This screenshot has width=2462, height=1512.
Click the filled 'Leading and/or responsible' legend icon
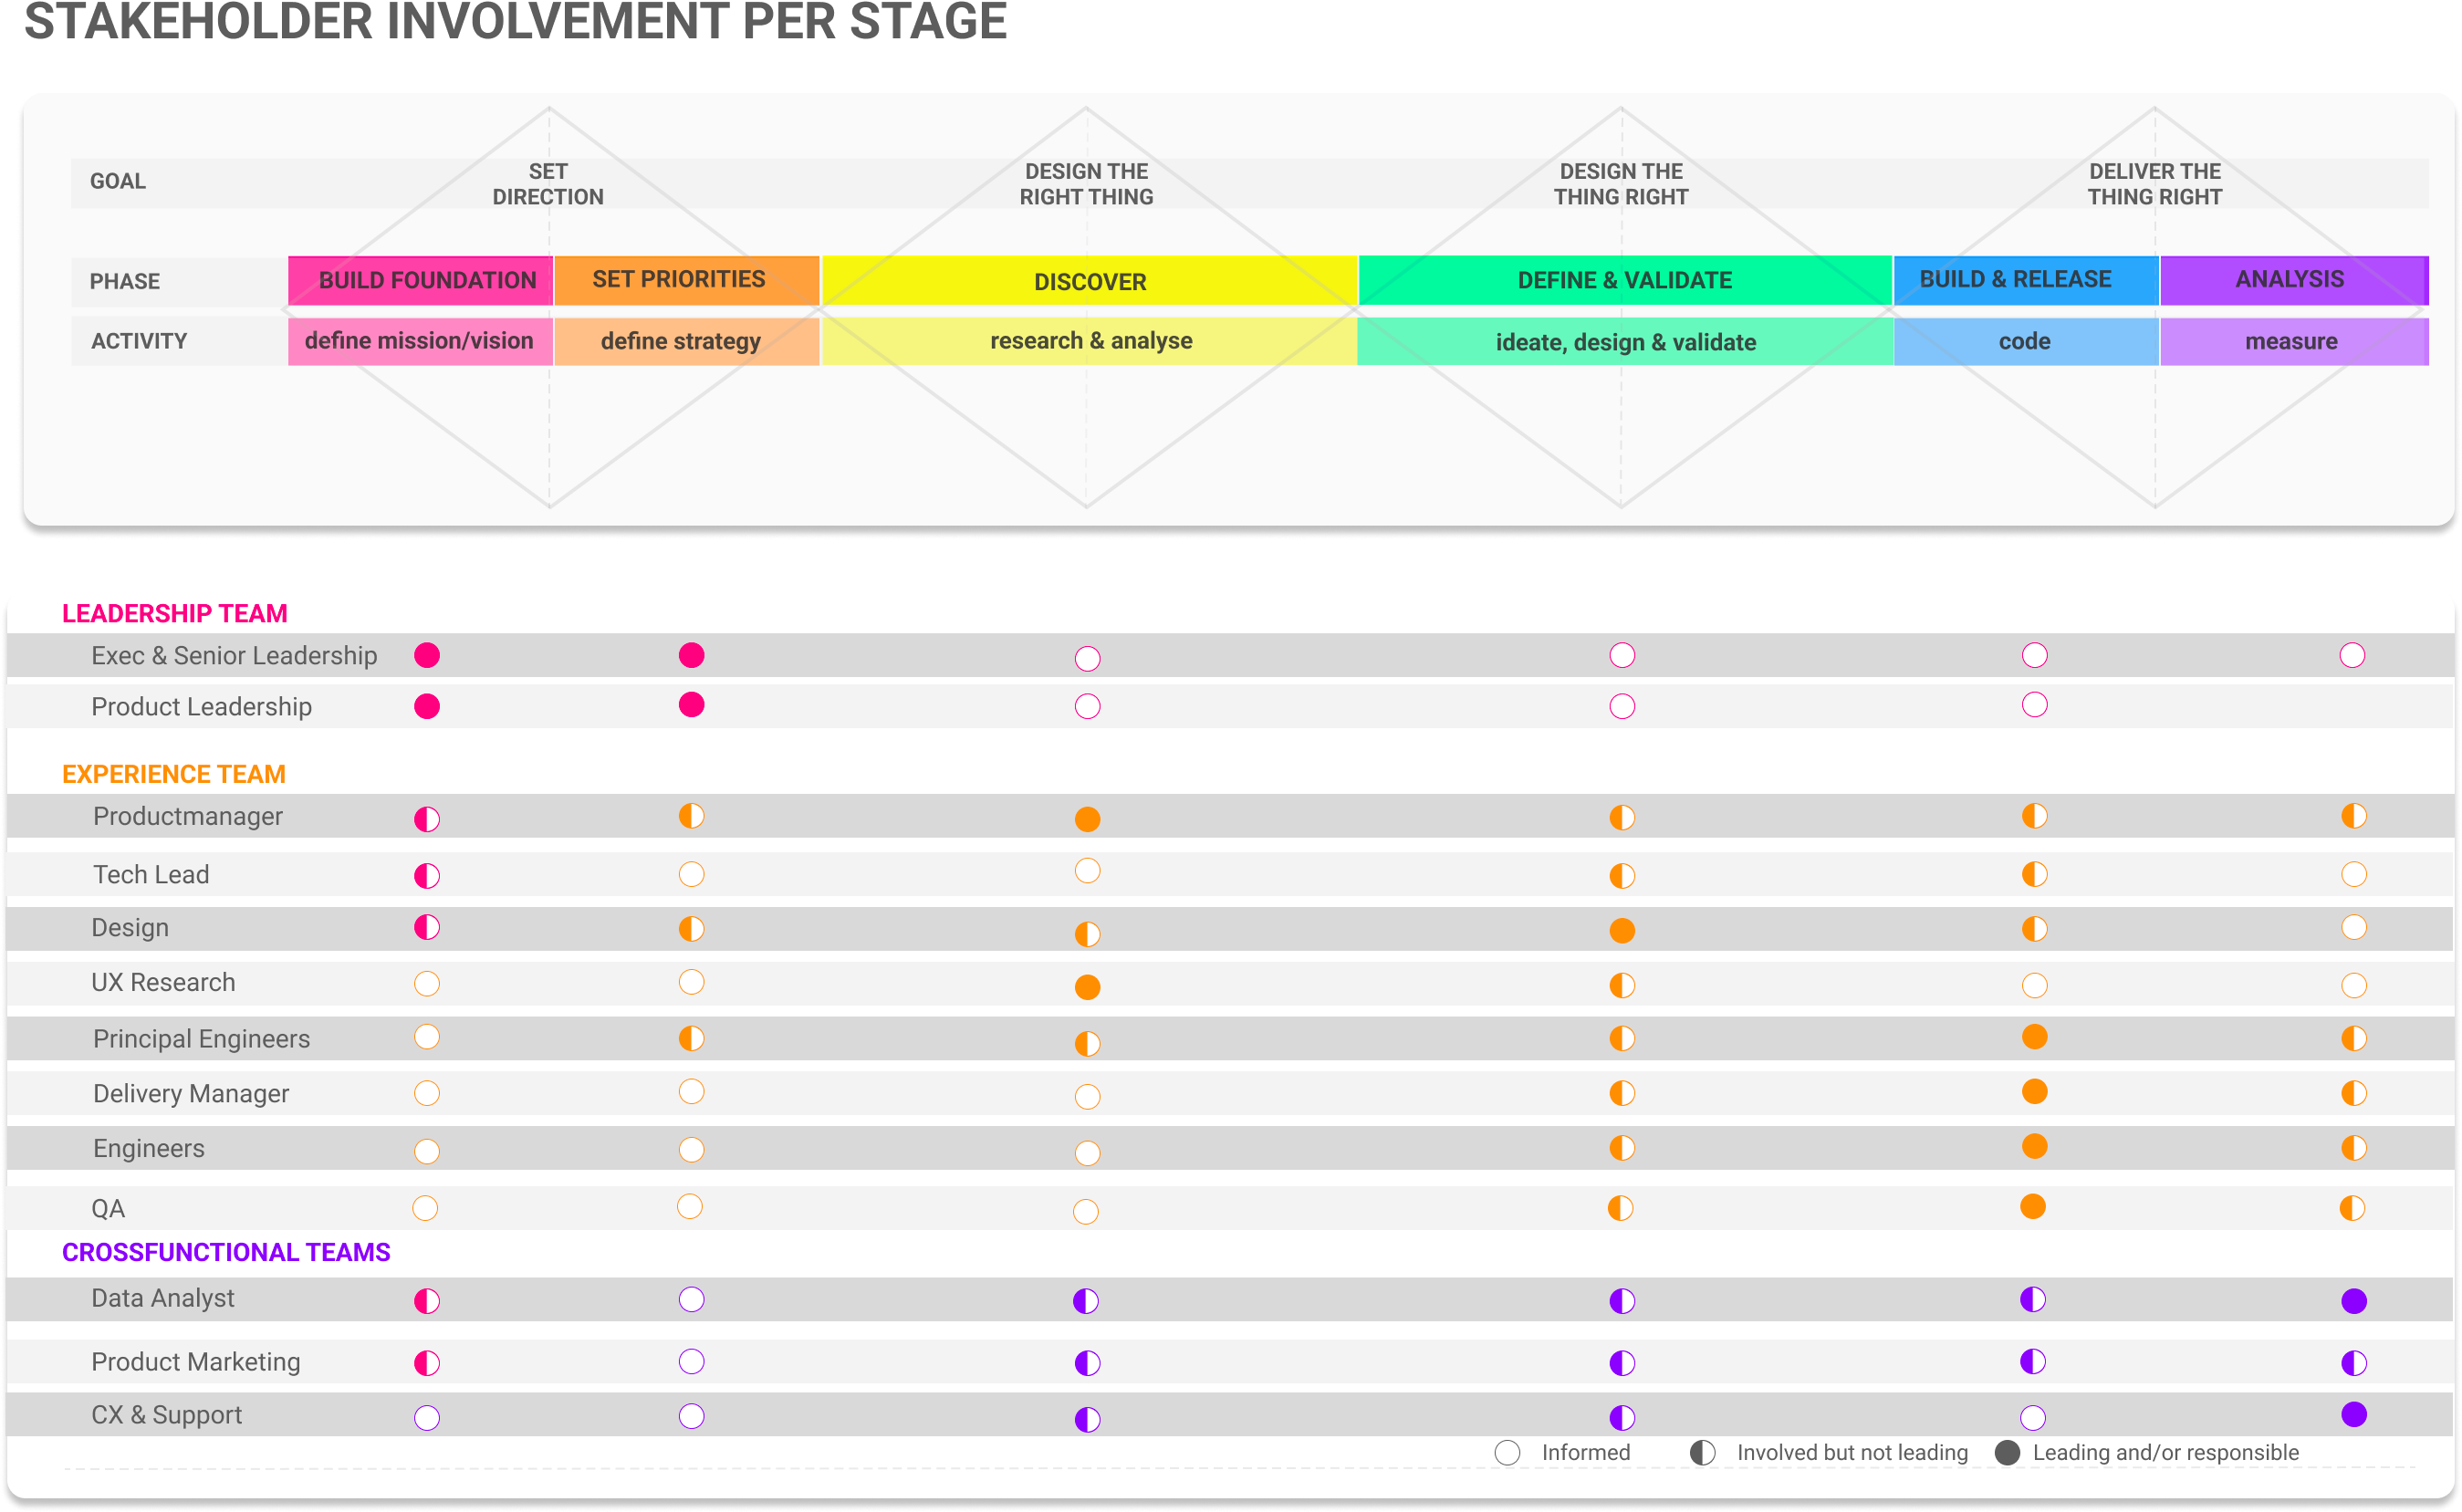tap(2007, 1453)
